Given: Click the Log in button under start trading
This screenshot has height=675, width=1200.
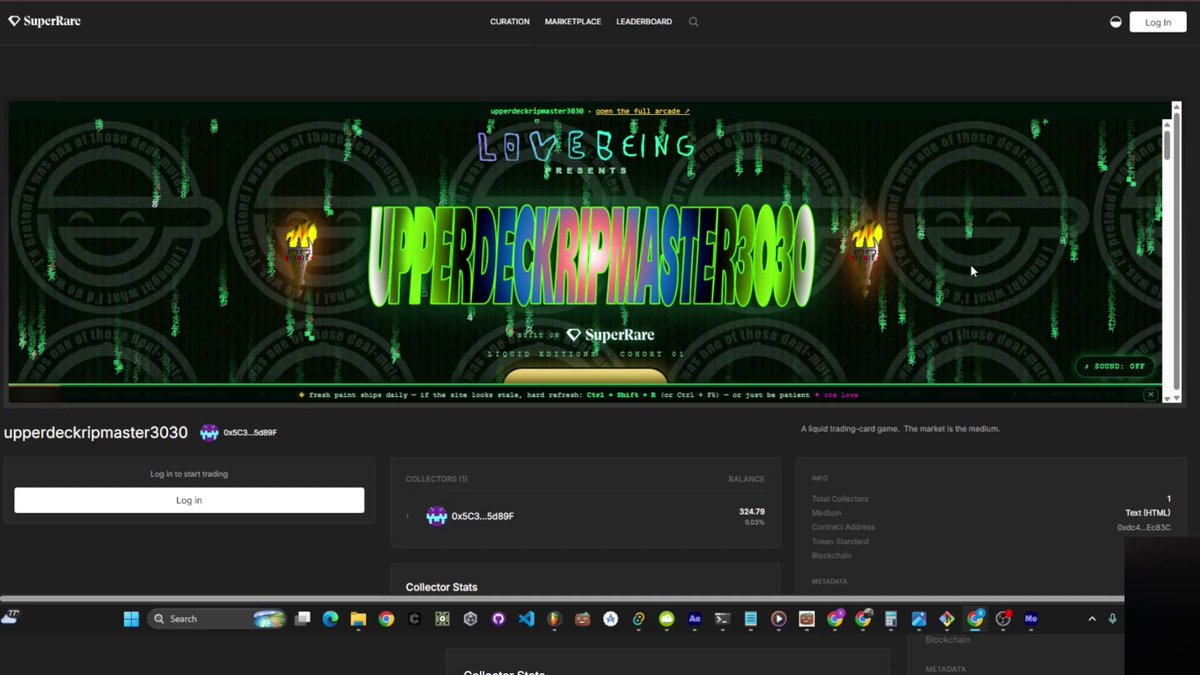Looking at the screenshot, I should click(x=189, y=500).
